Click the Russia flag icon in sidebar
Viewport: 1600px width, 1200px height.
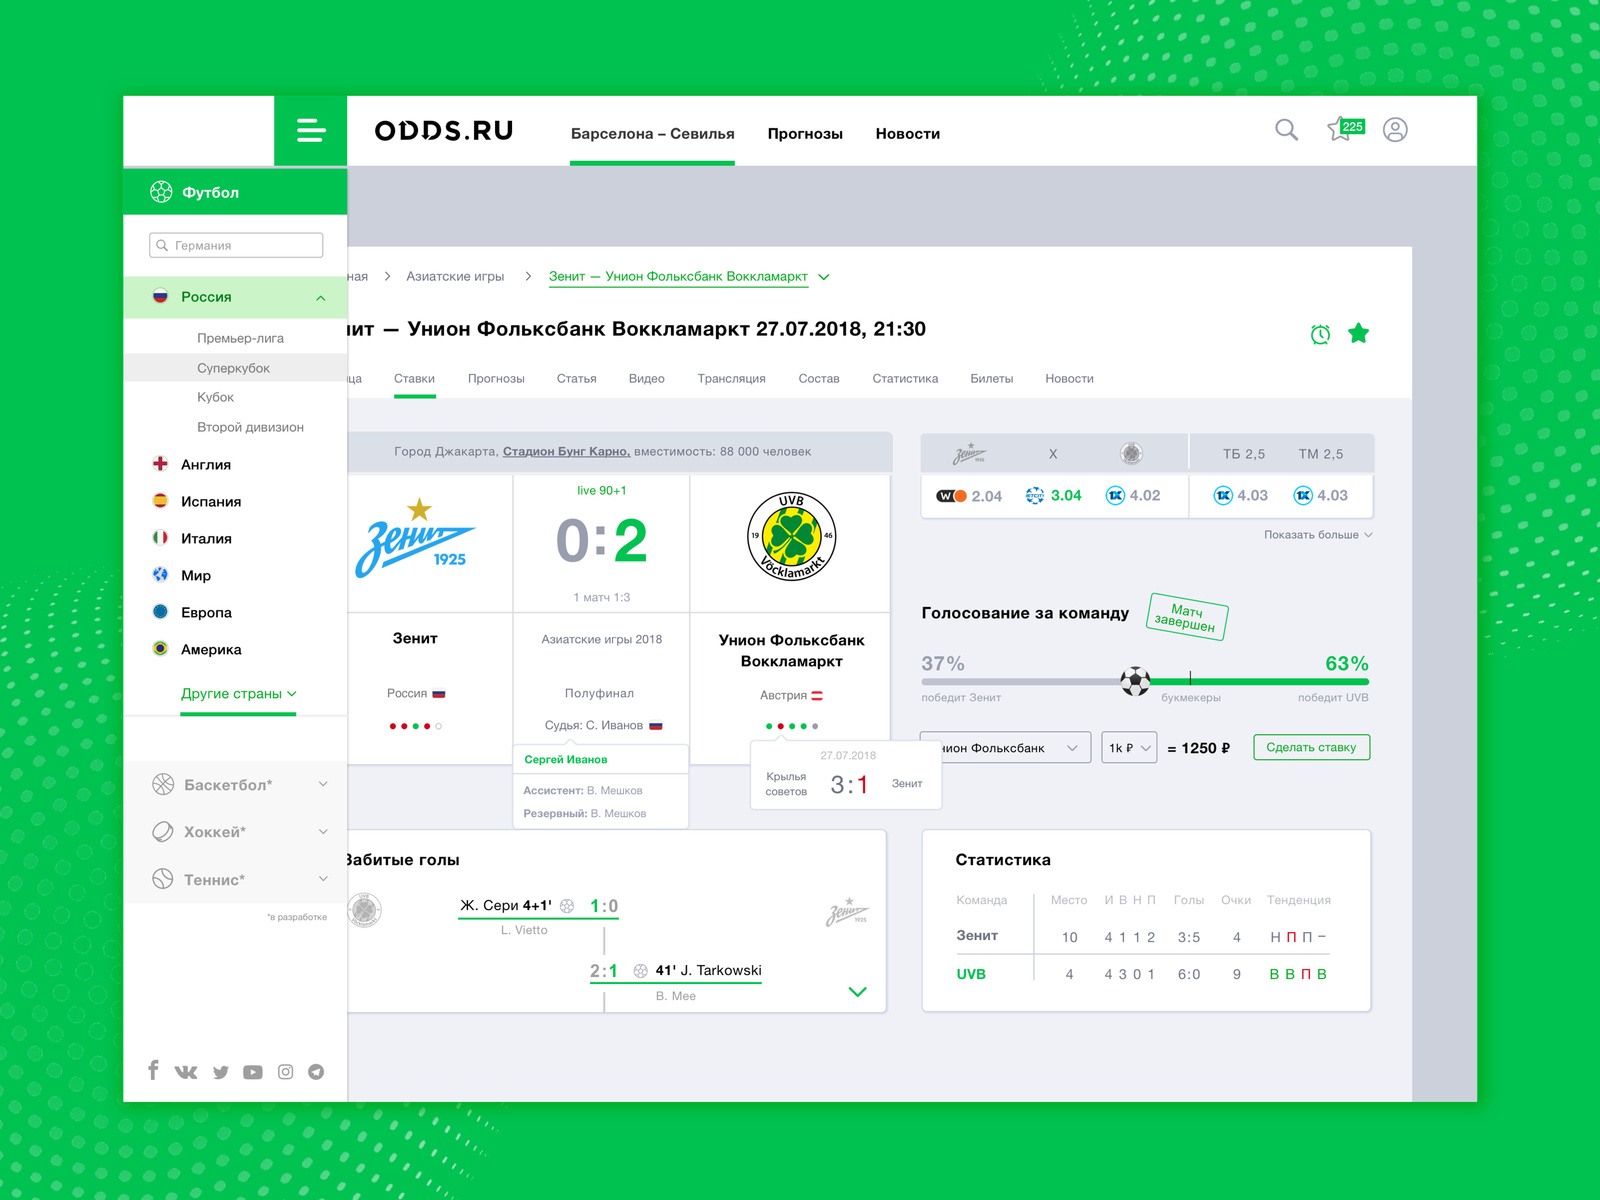click(160, 296)
